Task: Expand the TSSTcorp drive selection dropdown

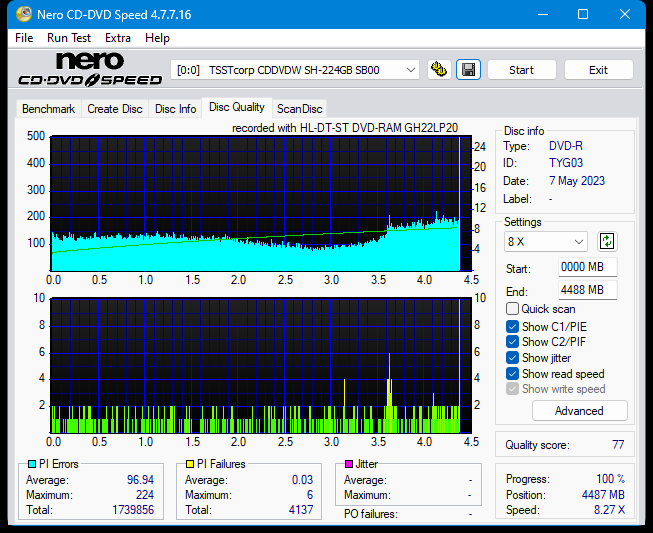Action: click(410, 70)
